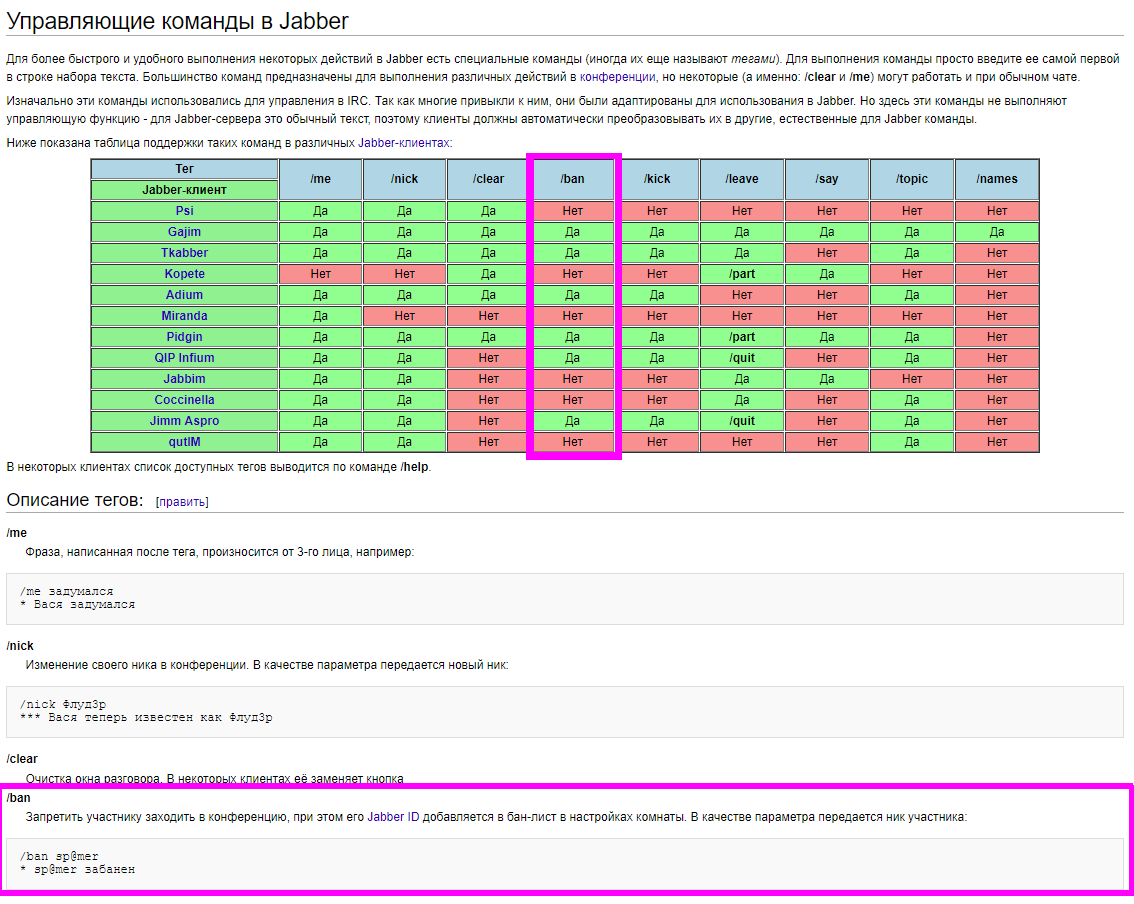Click the /ban term heading in the tag descriptions
The height and width of the screenshot is (904, 1134).
coord(19,798)
